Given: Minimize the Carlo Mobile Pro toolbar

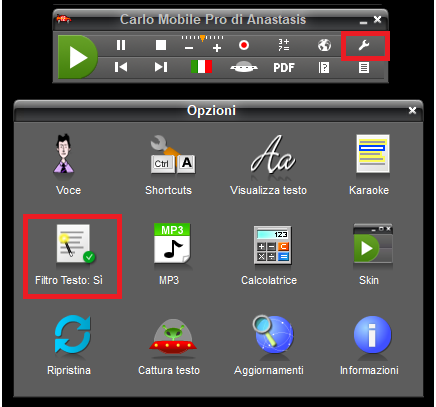Looking at the screenshot, I should pos(363,22).
